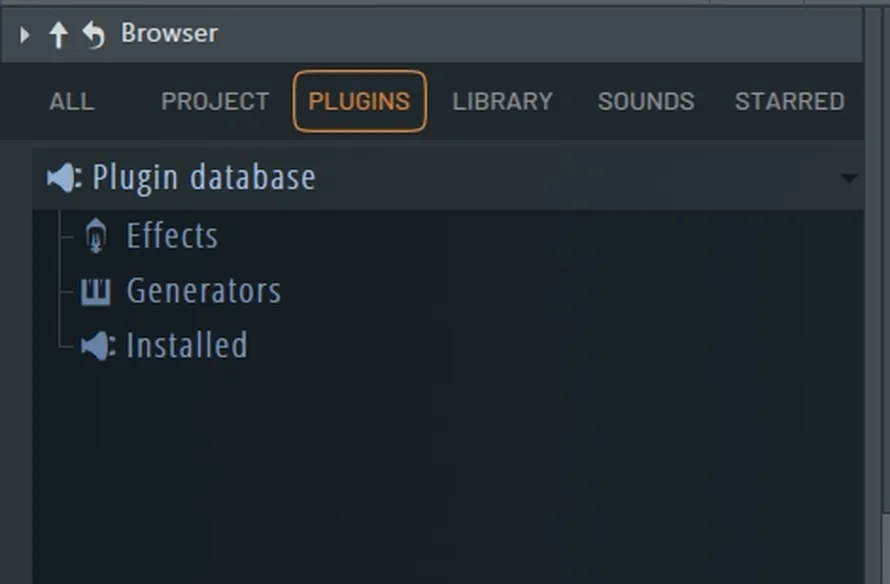Click the up arrow collapse structure icon

(58, 35)
